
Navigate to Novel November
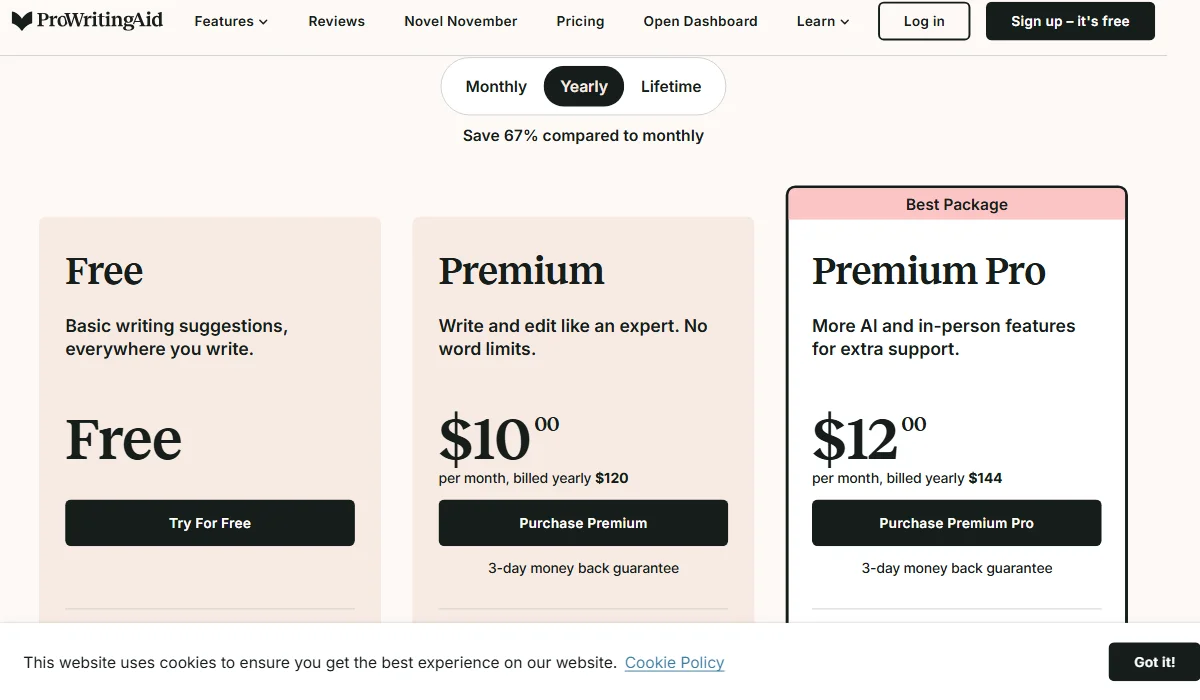(x=460, y=21)
